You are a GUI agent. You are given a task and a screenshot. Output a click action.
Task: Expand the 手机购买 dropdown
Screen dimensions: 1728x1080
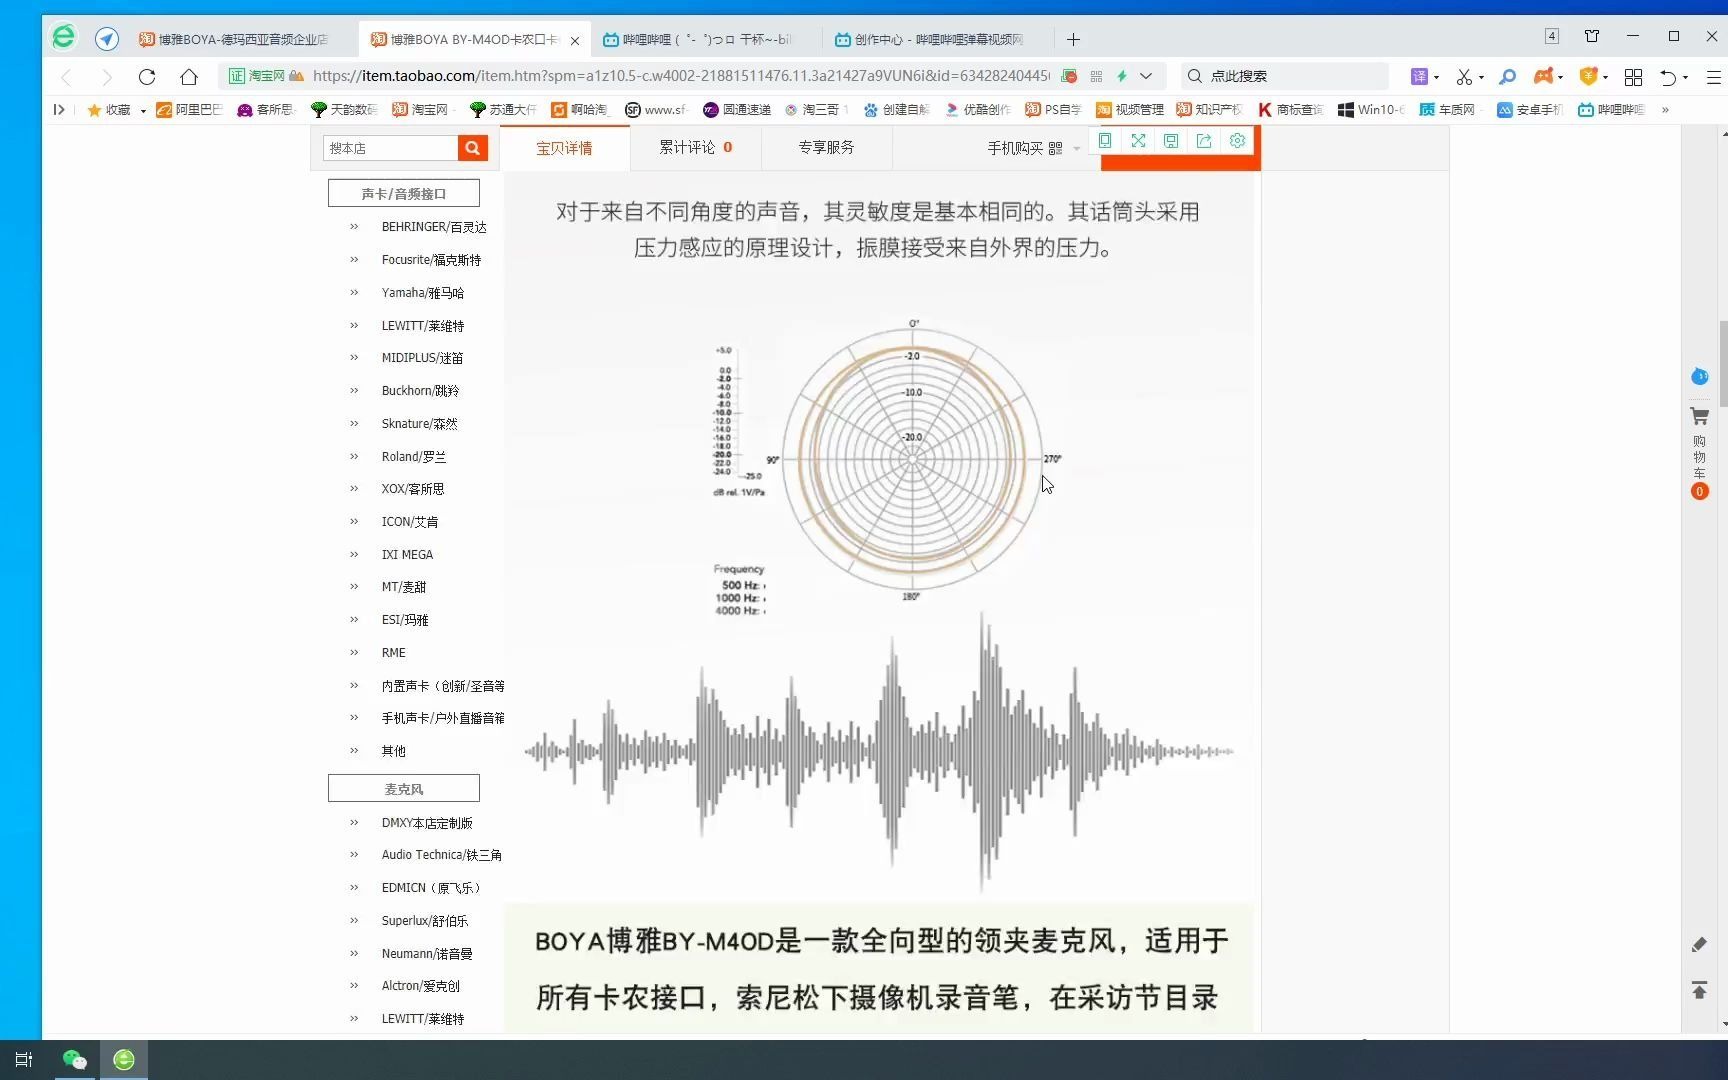coord(1077,148)
